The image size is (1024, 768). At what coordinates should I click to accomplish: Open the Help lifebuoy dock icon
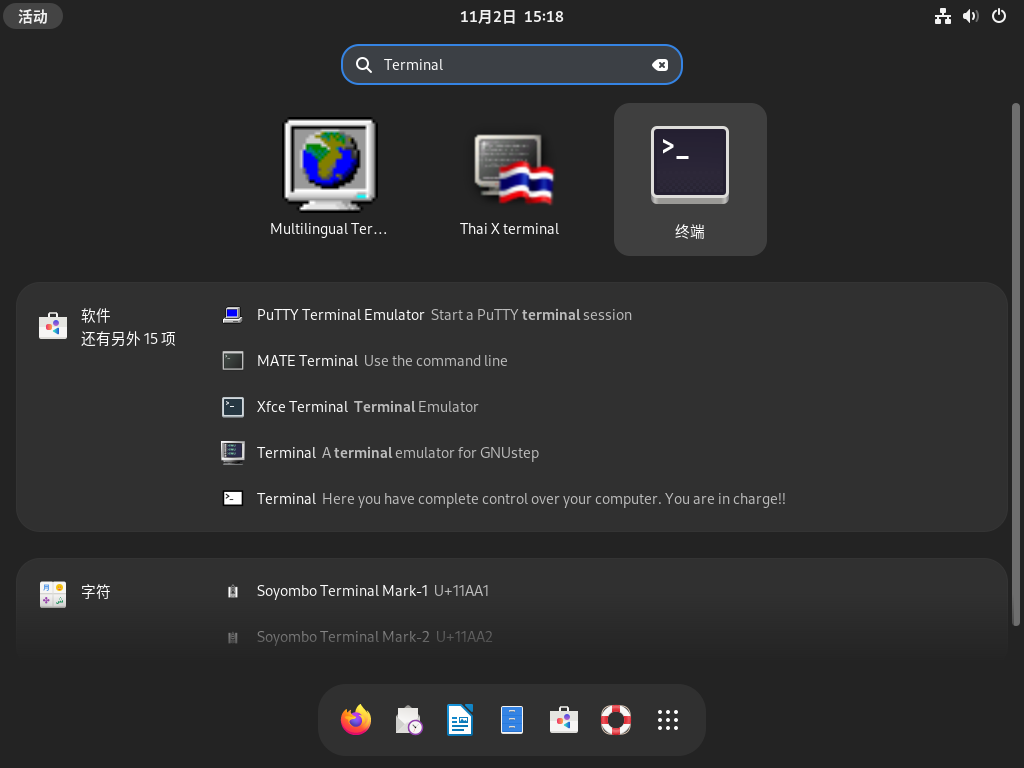click(616, 720)
